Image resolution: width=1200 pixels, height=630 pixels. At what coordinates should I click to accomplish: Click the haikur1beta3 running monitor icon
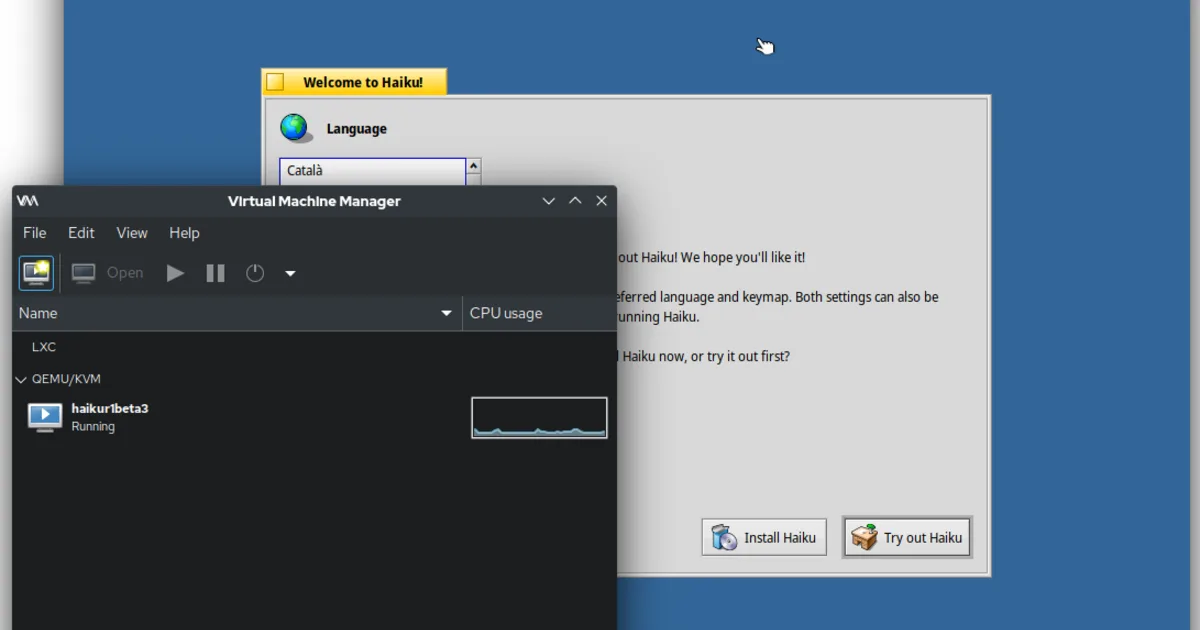[x=45, y=417]
